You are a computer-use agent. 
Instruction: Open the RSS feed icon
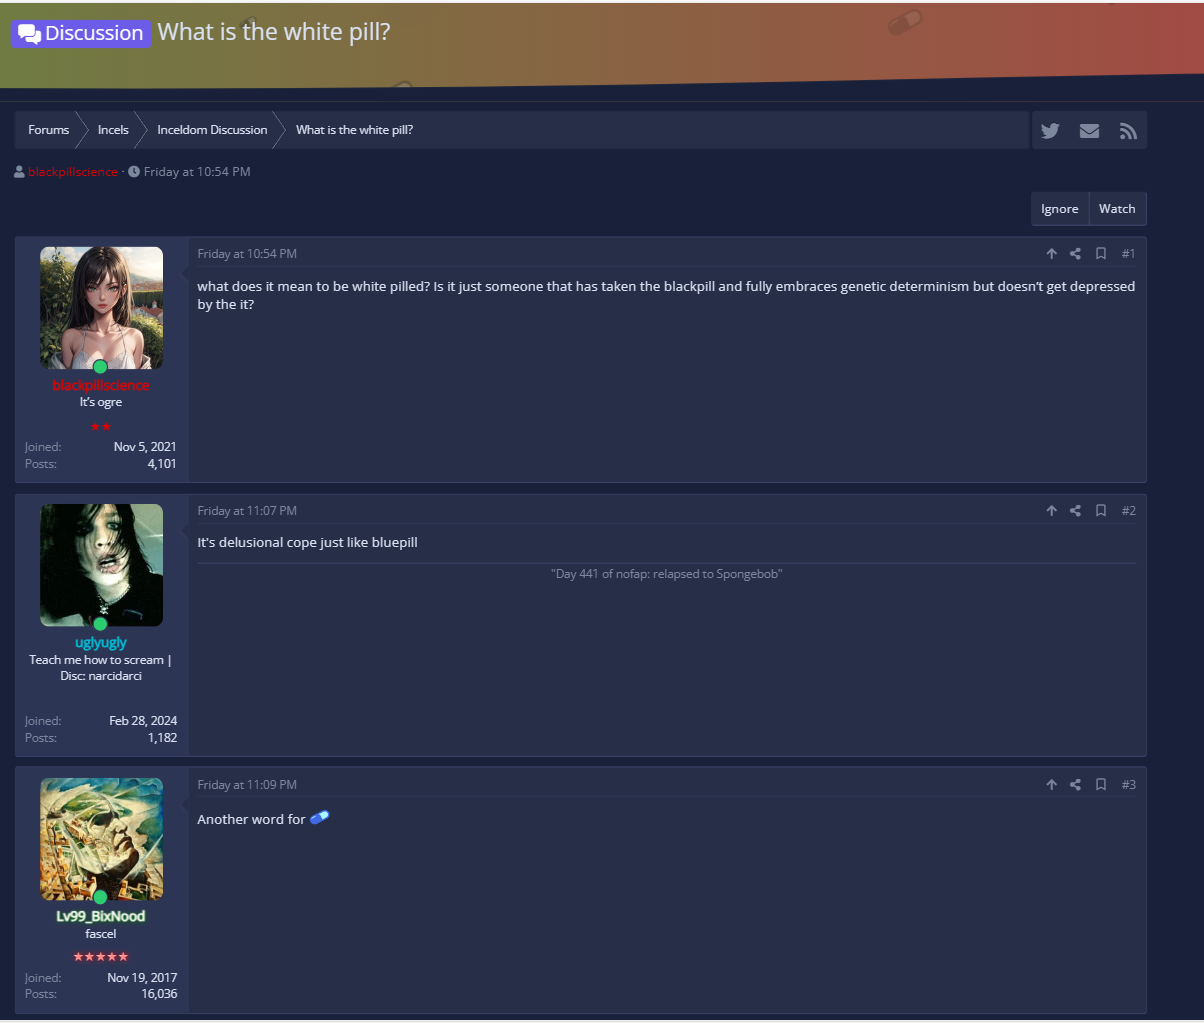point(1128,131)
